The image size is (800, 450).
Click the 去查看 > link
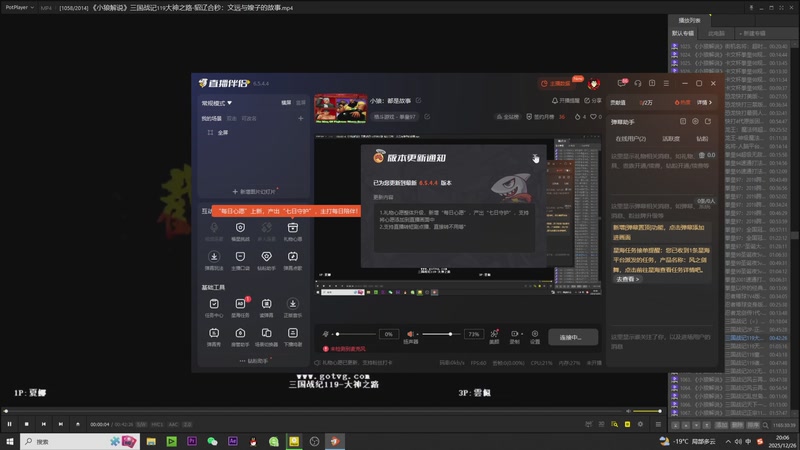[627, 279]
